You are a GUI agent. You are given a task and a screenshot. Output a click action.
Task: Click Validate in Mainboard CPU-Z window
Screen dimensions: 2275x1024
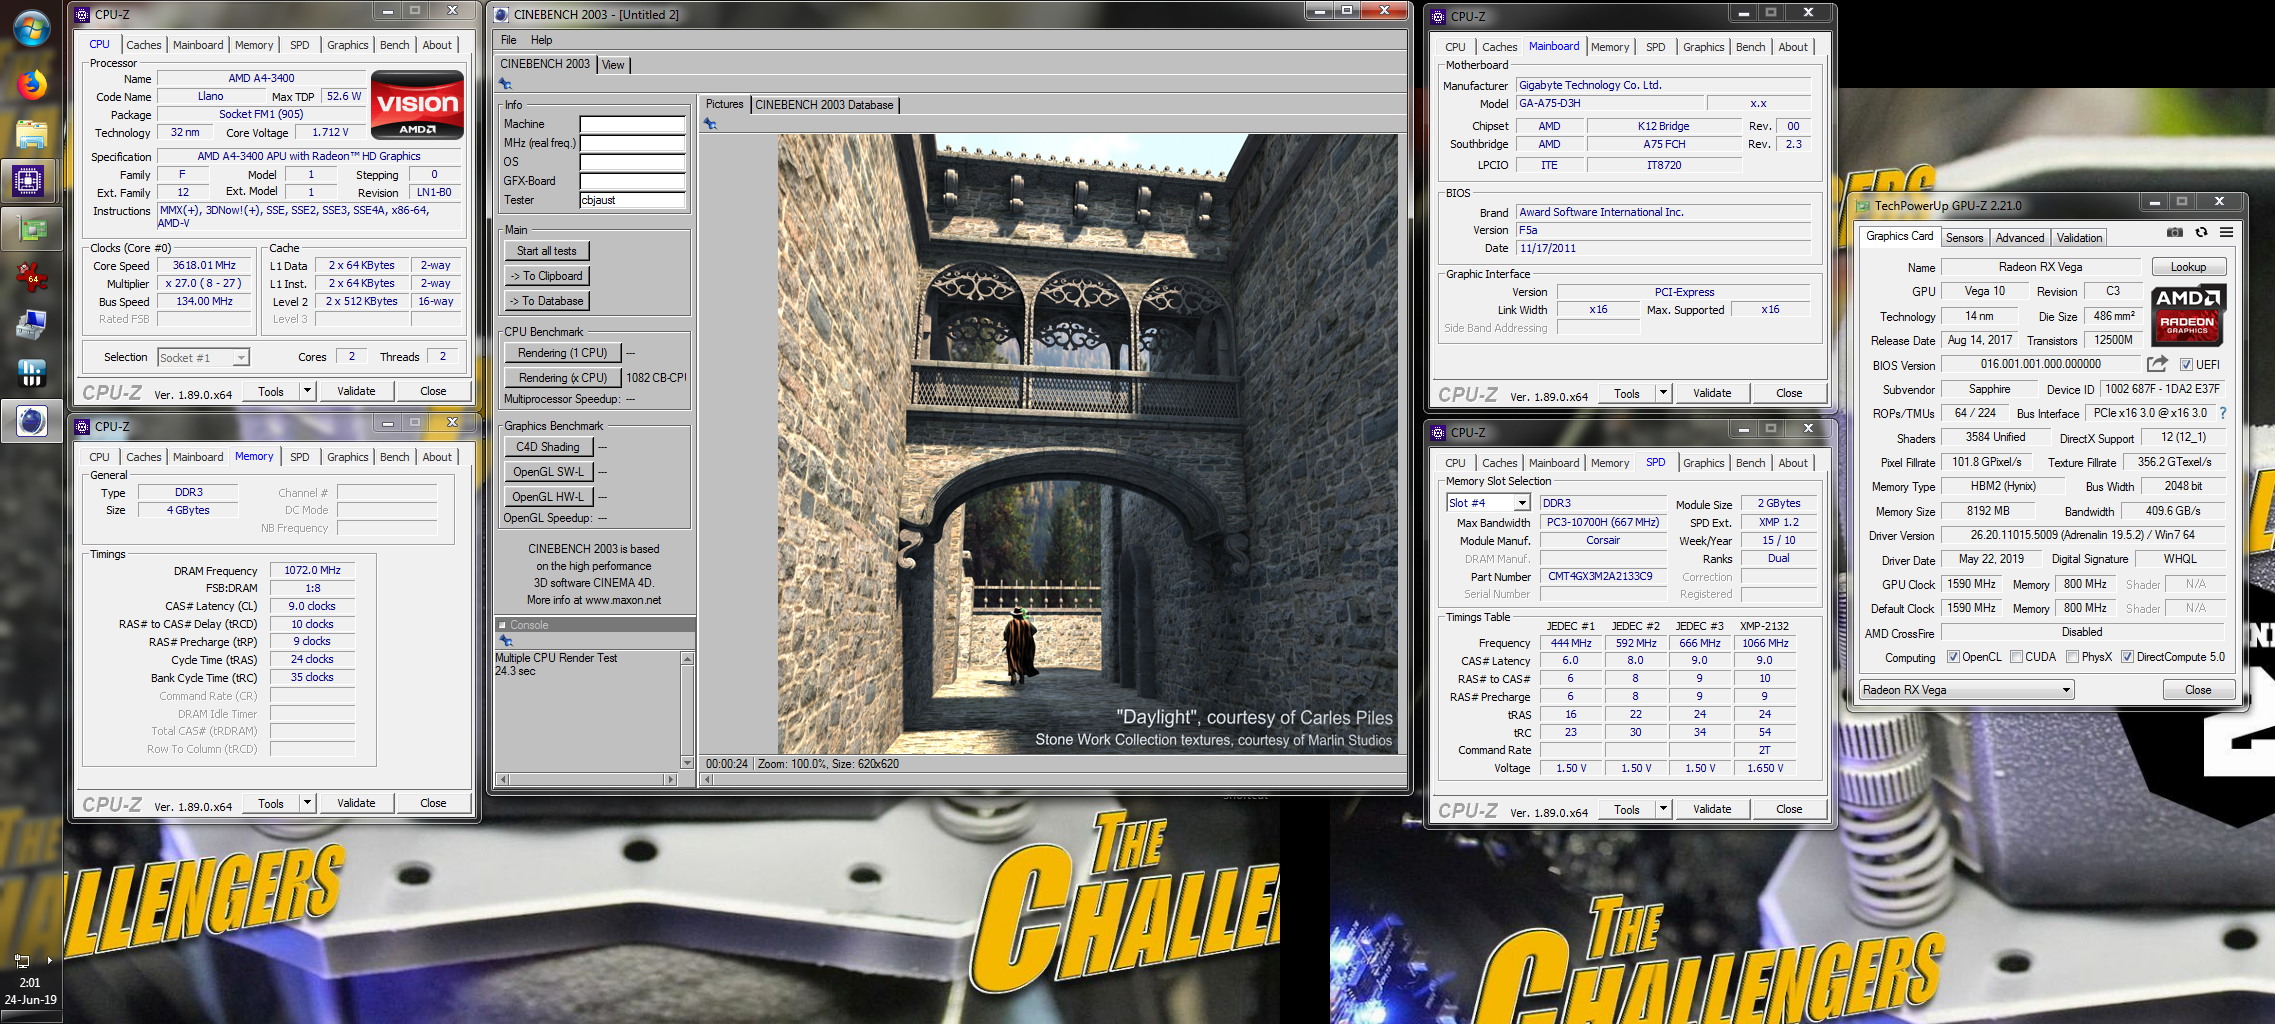pyautogui.click(x=1712, y=393)
